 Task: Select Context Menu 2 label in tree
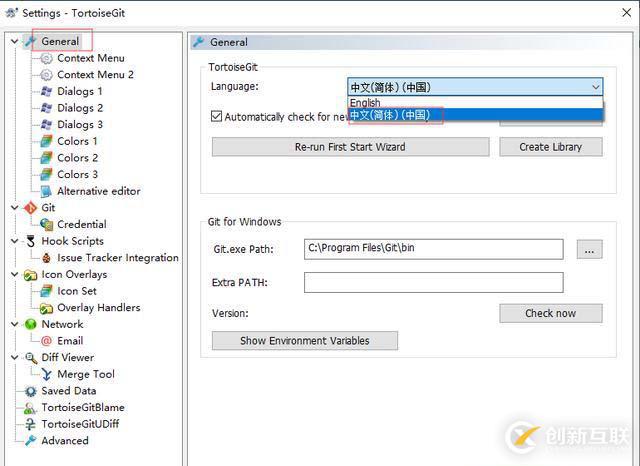pyautogui.click(x=96, y=75)
